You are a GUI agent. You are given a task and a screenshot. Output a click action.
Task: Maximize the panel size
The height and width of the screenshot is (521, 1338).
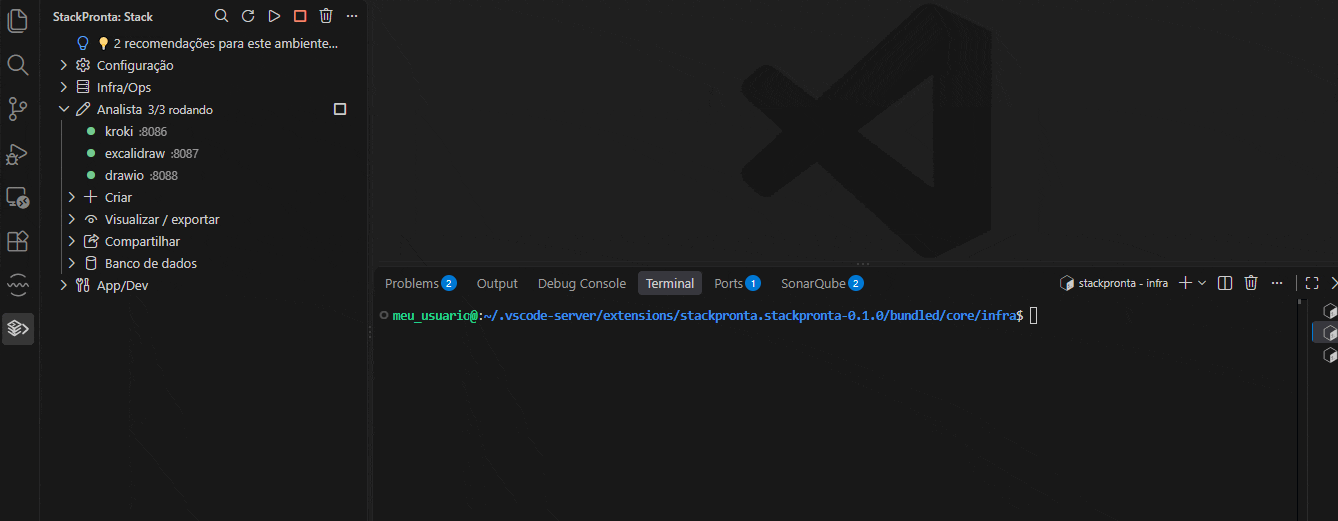(x=1312, y=283)
